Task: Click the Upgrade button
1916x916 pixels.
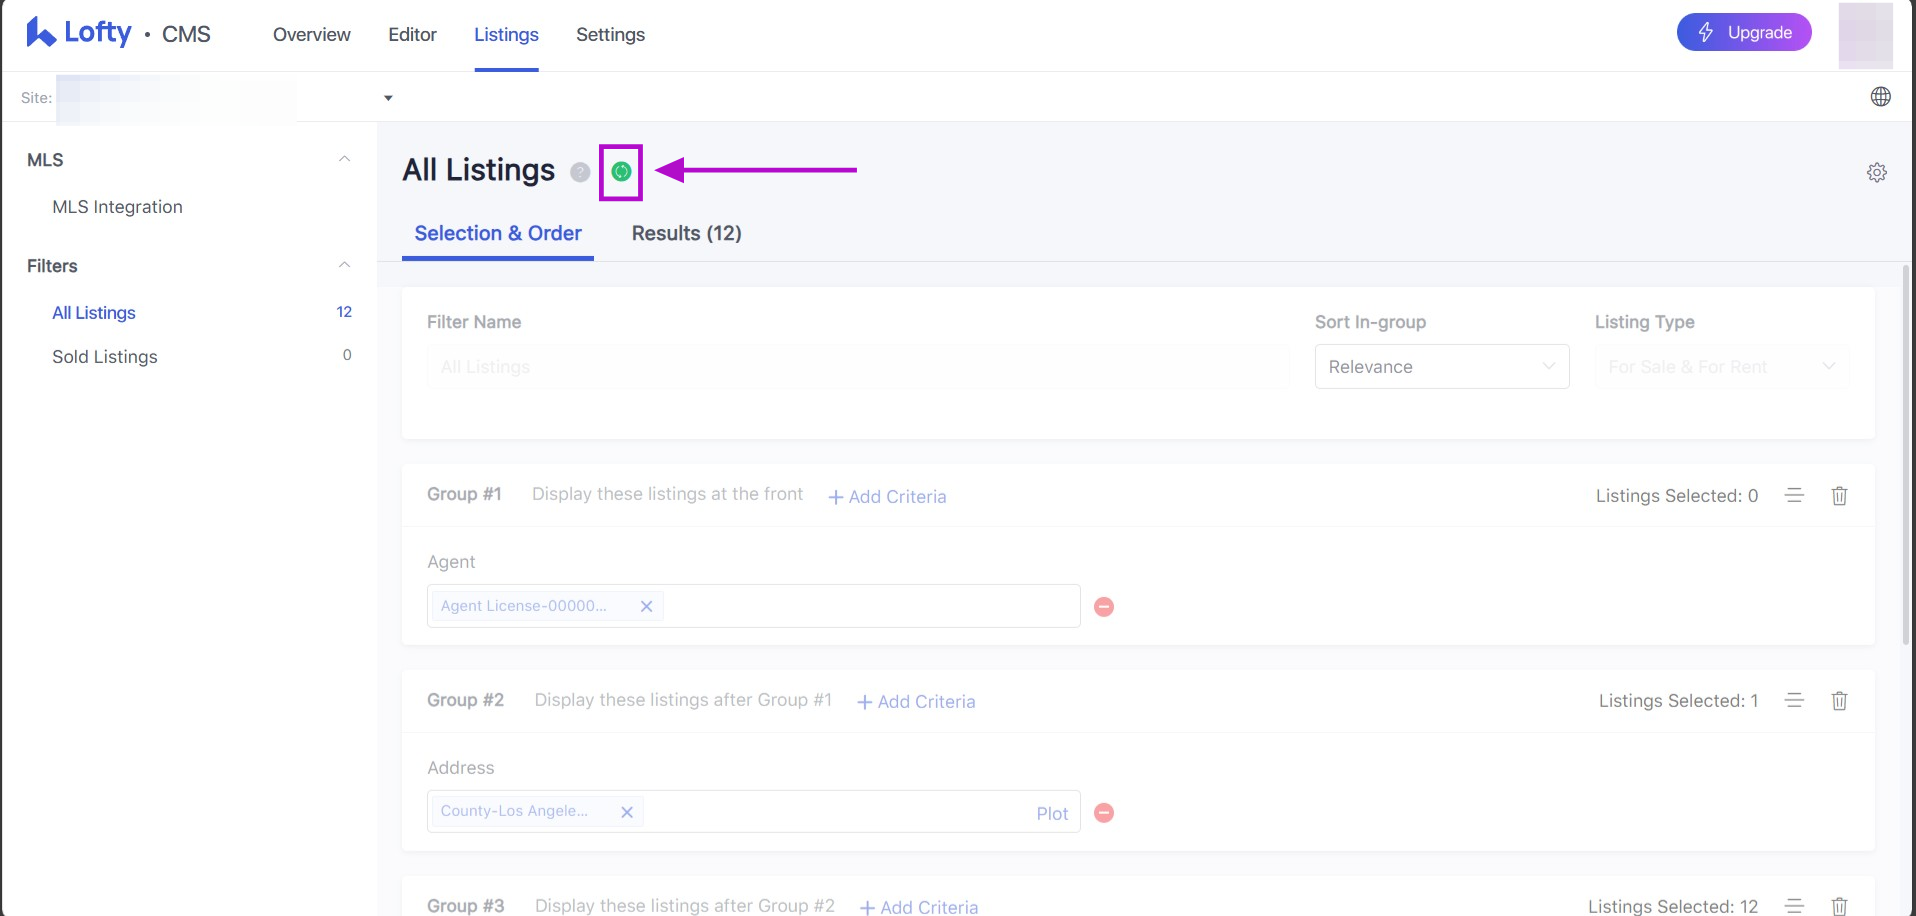Action: (x=1743, y=32)
